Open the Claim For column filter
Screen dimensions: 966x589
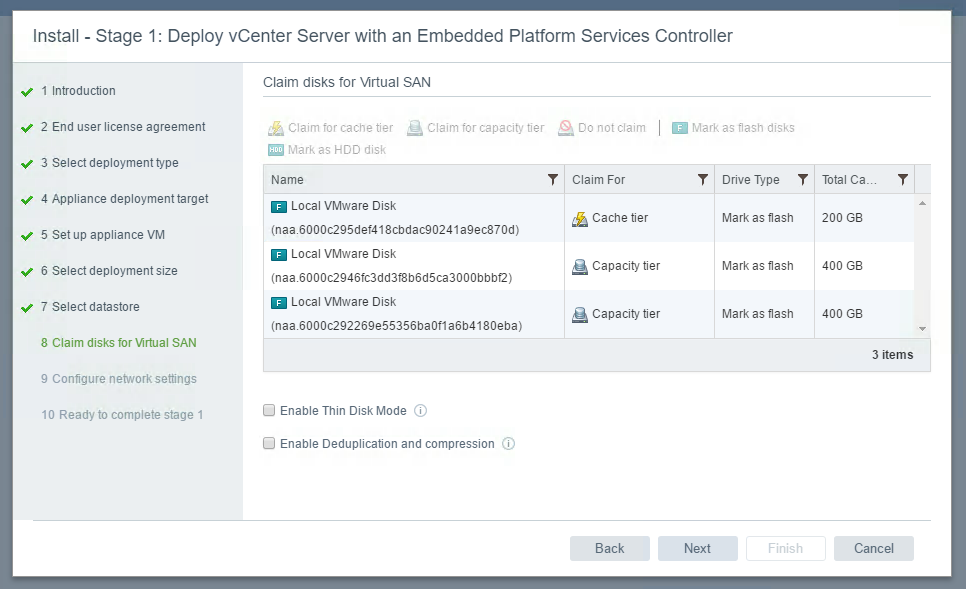point(702,179)
